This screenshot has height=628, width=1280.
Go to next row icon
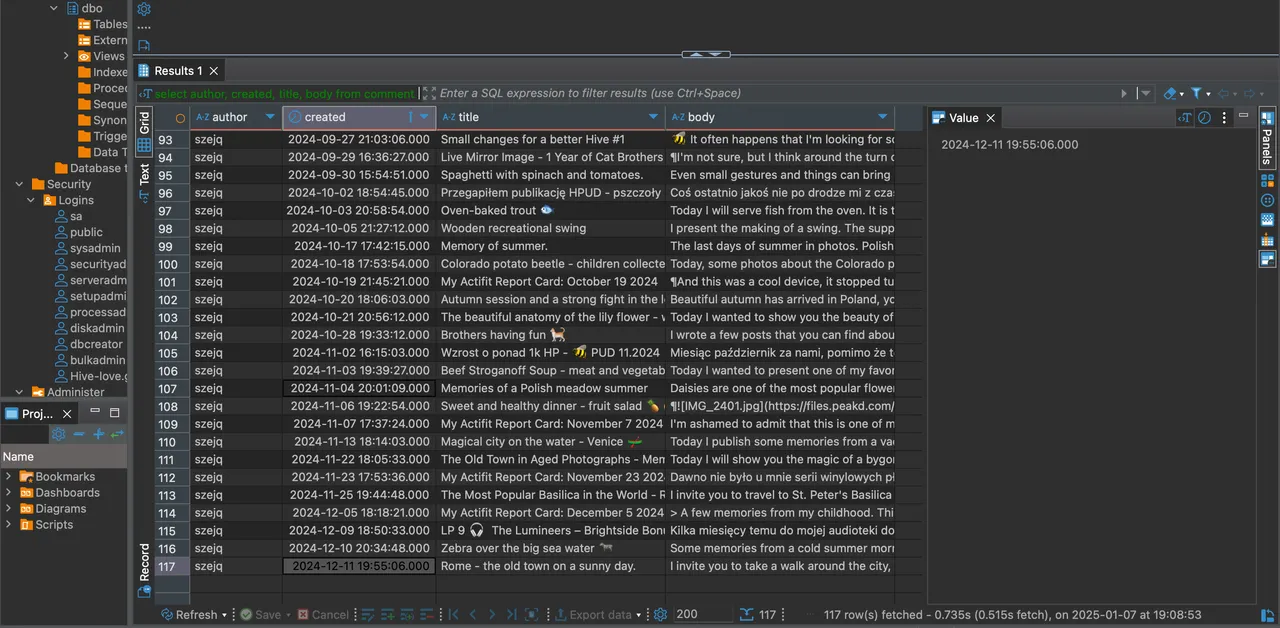tap(492, 615)
